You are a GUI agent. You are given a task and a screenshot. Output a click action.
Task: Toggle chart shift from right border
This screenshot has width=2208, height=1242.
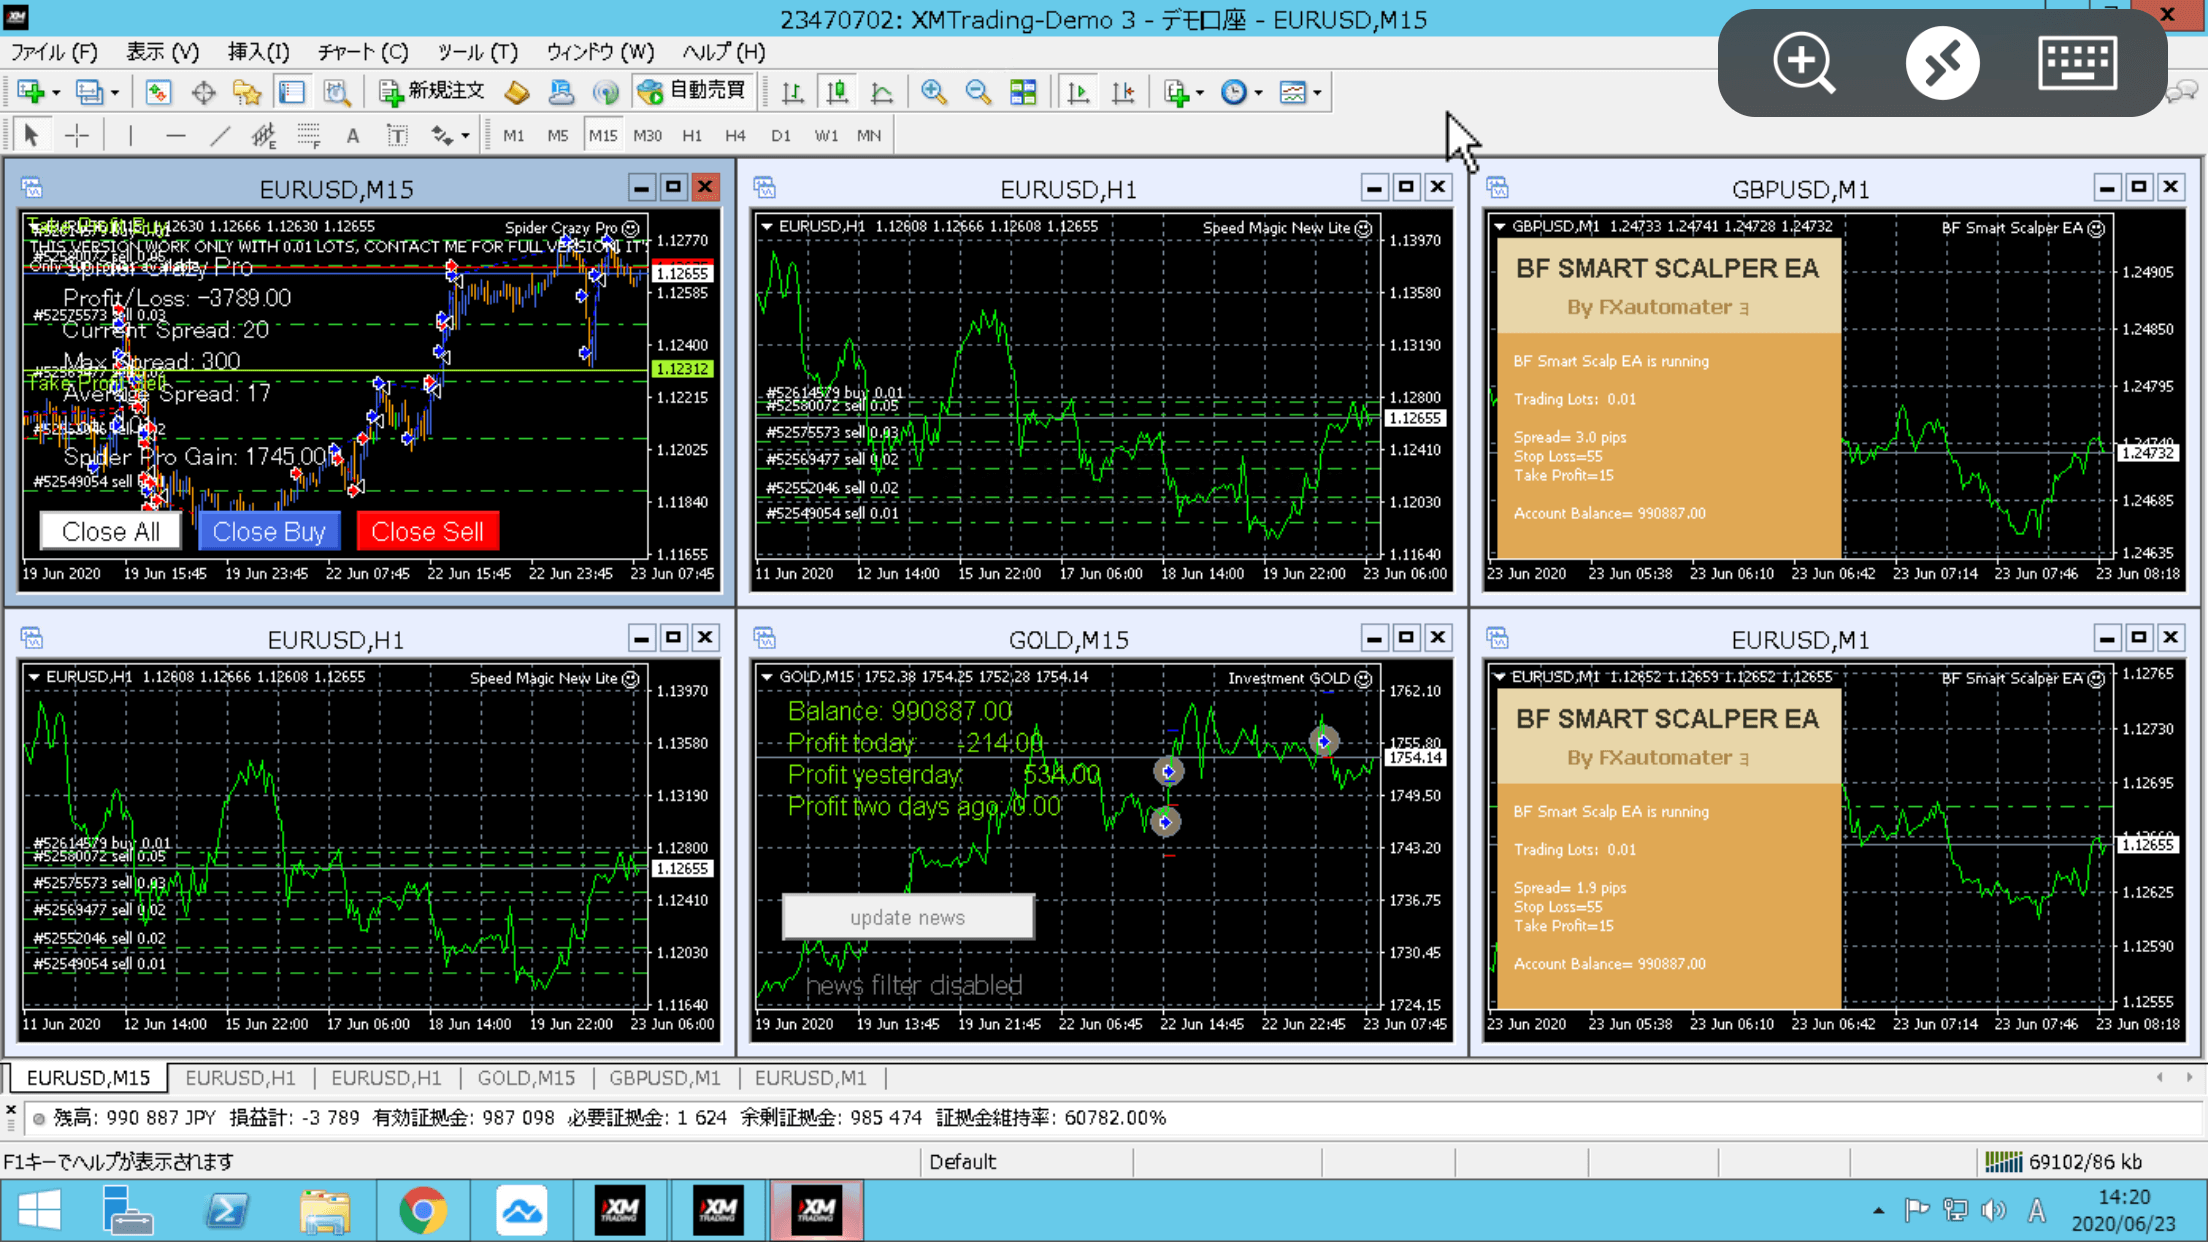point(1123,92)
